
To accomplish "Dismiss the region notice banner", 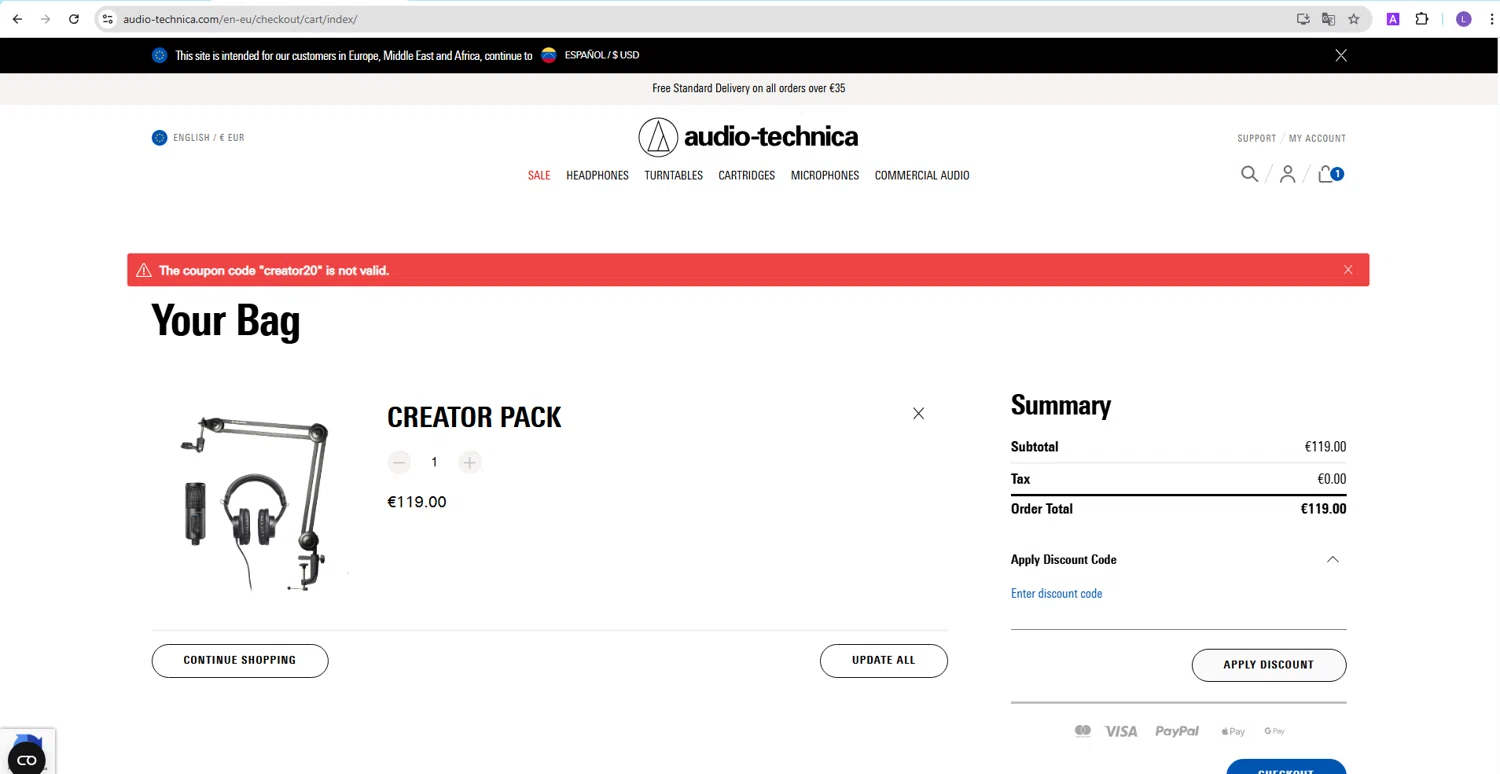I will coord(1341,55).
